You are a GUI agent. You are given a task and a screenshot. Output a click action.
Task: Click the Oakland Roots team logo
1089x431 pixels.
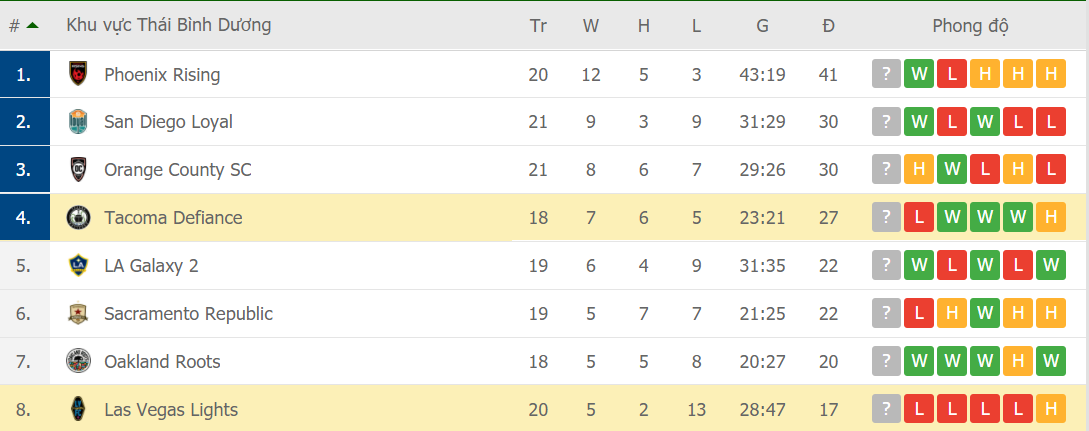pyautogui.click(x=78, y=362)
